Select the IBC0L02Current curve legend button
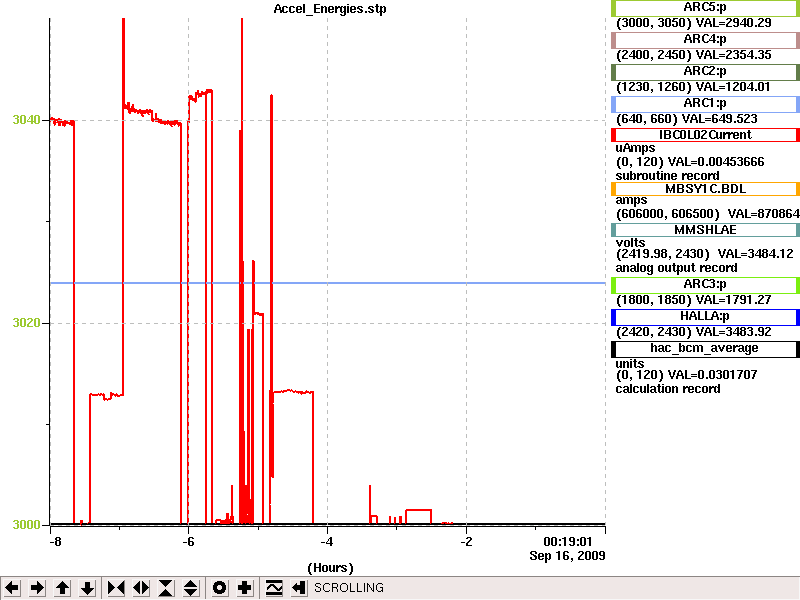 coord(705,135)
